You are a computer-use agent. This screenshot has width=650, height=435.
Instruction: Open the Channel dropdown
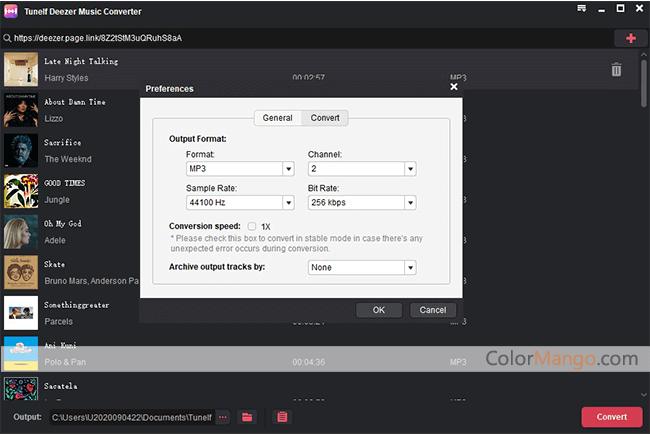click(410, 170)
